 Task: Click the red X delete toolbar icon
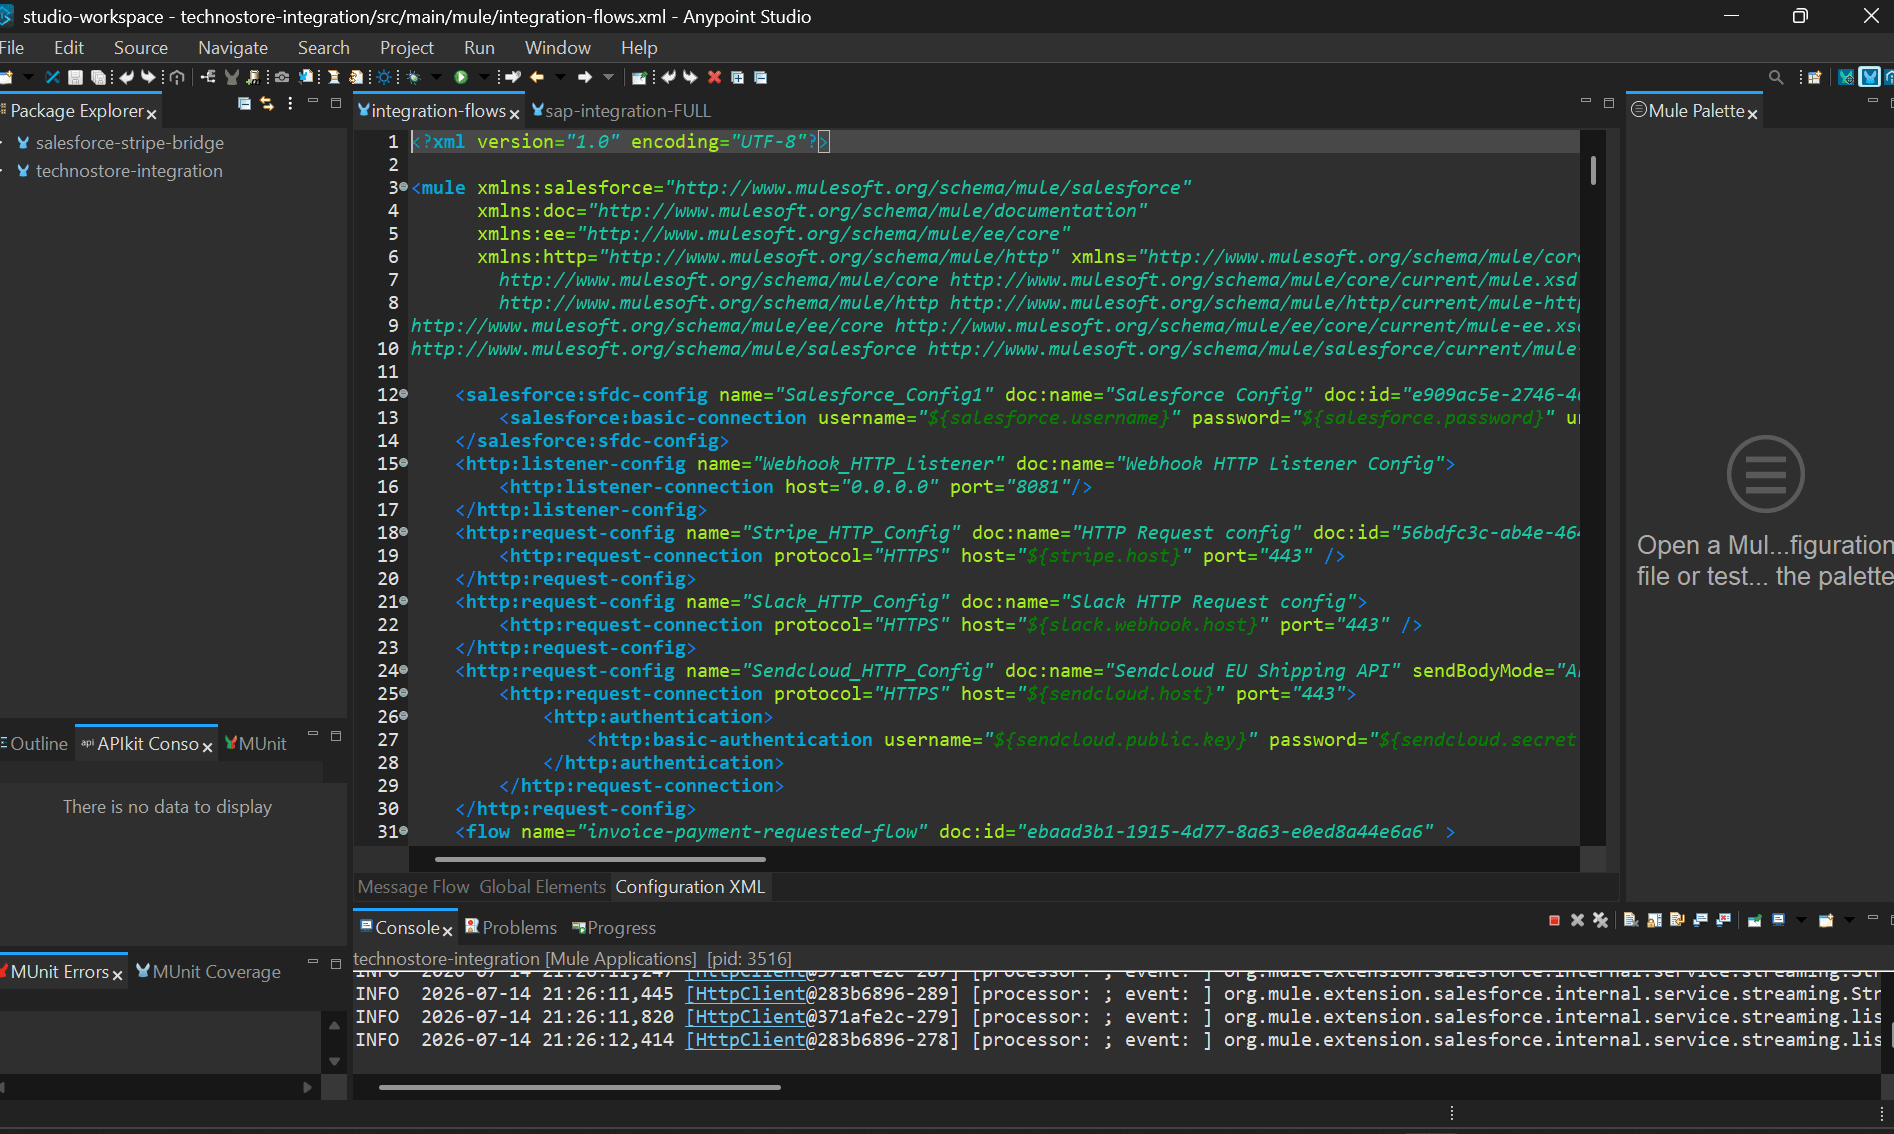tap(714, 77)
